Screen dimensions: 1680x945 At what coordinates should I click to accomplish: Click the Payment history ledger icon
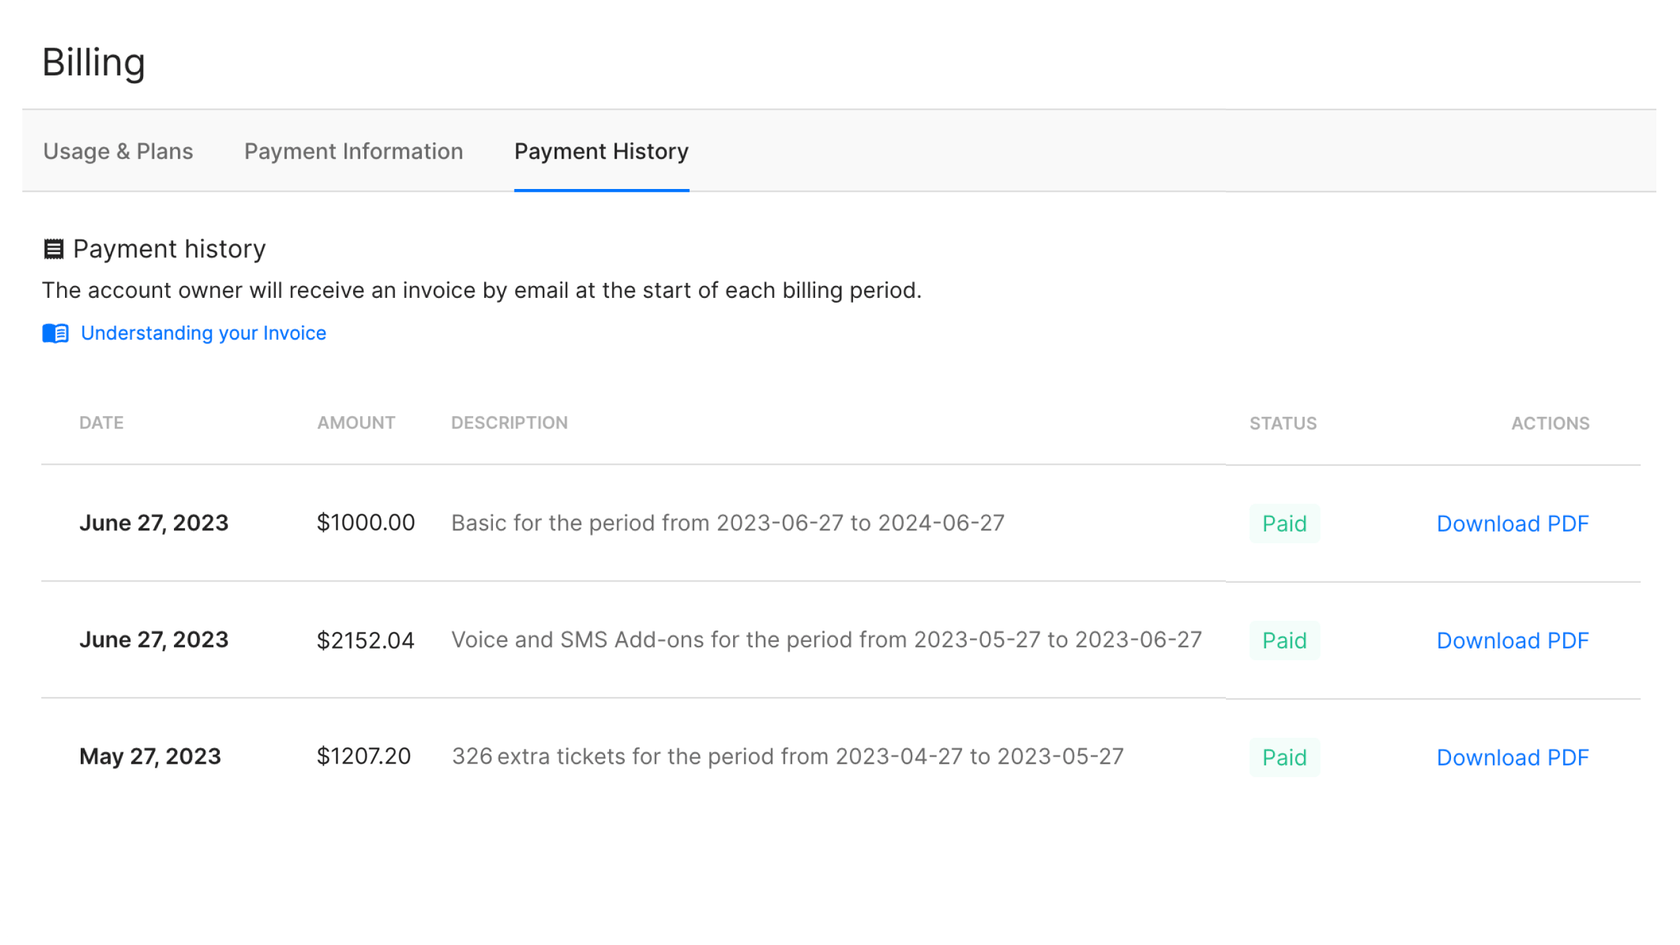point(53,248)
